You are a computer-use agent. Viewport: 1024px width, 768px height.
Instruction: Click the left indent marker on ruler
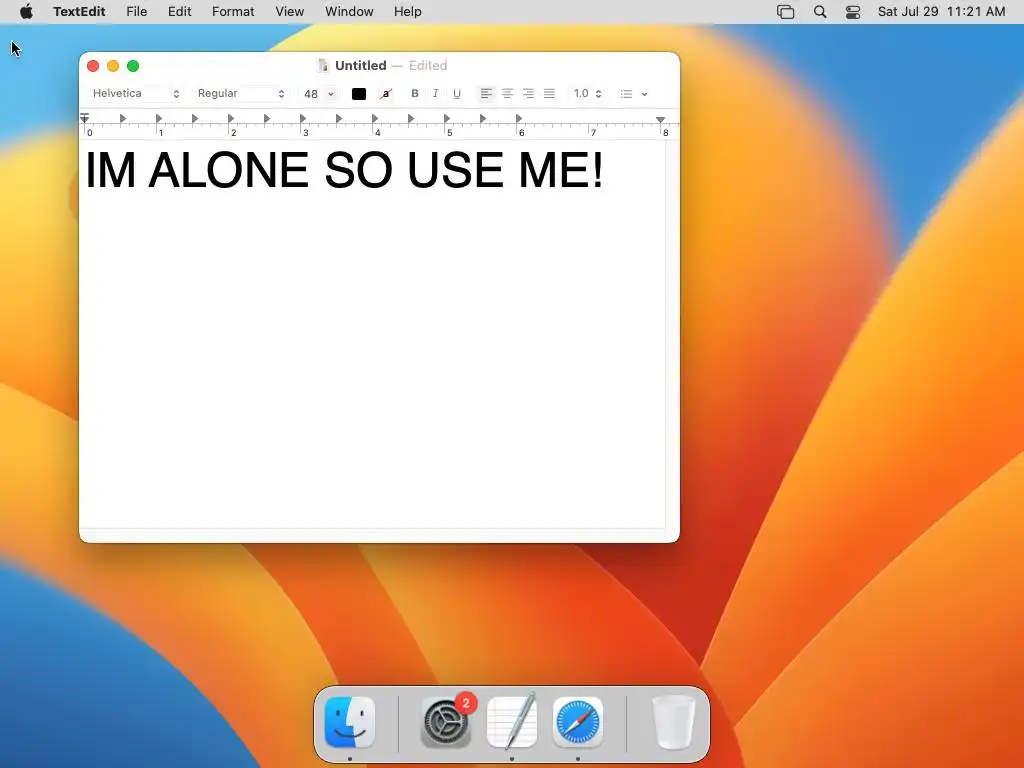[84, 118]
